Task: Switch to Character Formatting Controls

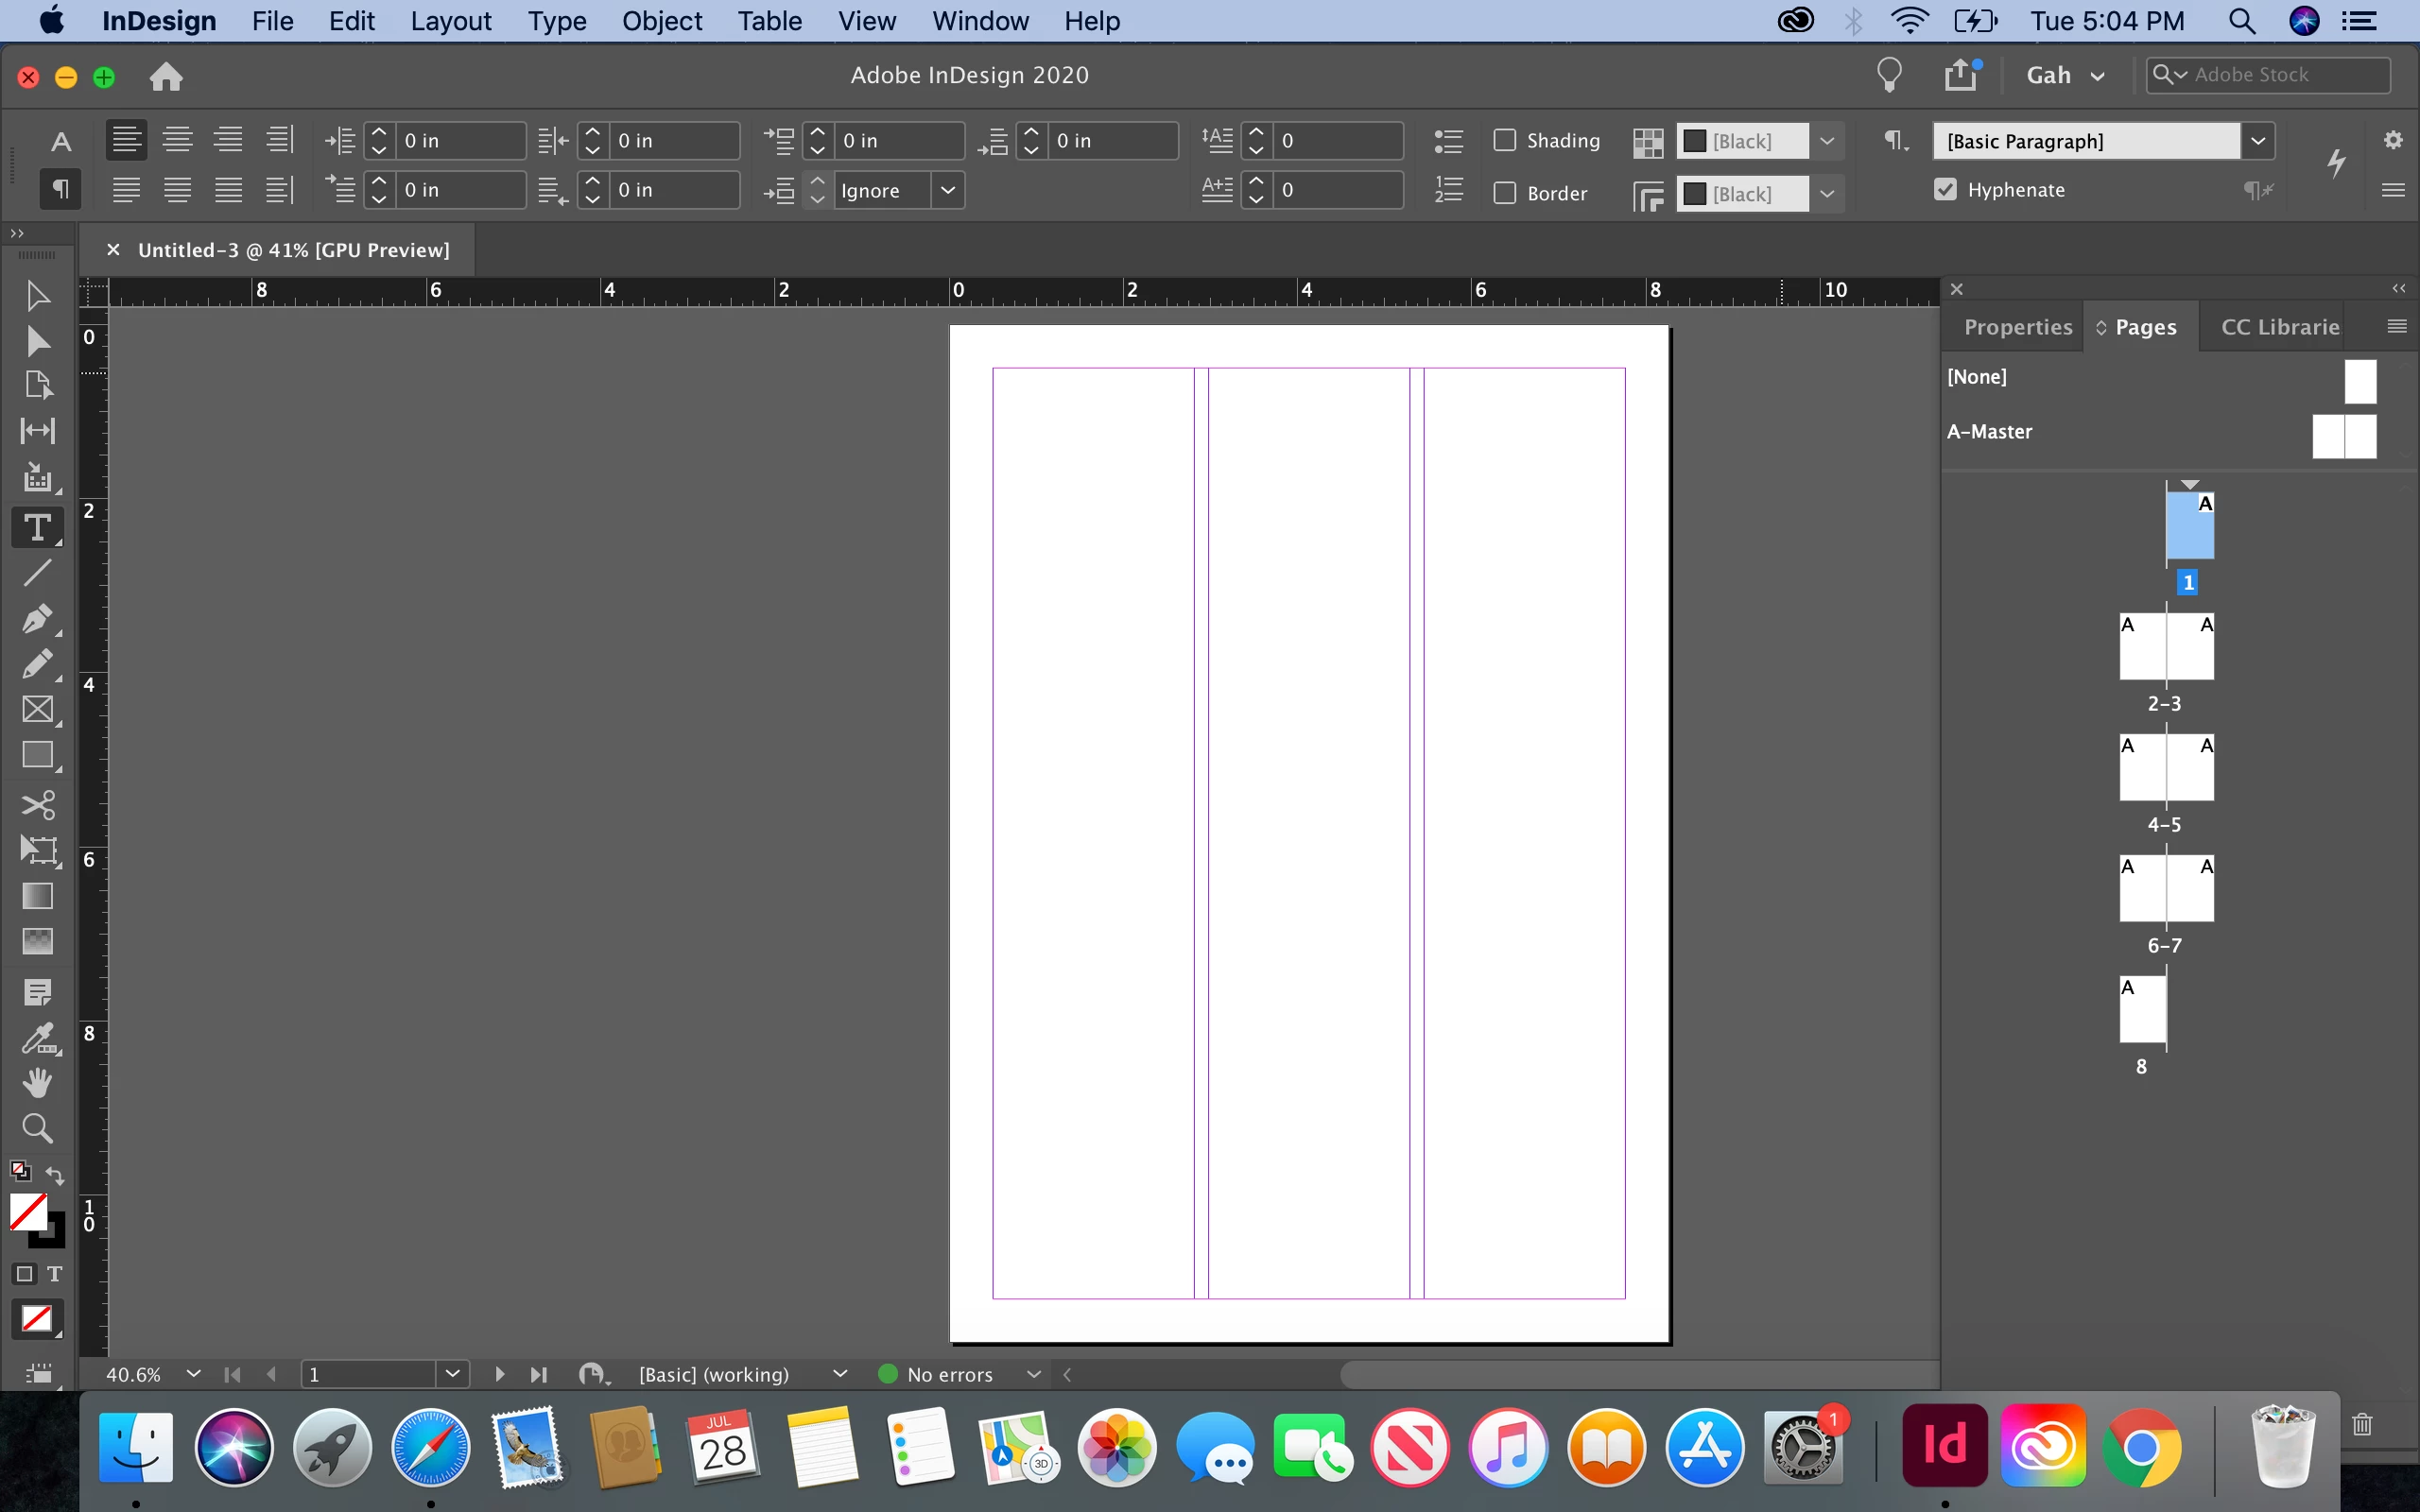Action: click(x=60, y=141)
